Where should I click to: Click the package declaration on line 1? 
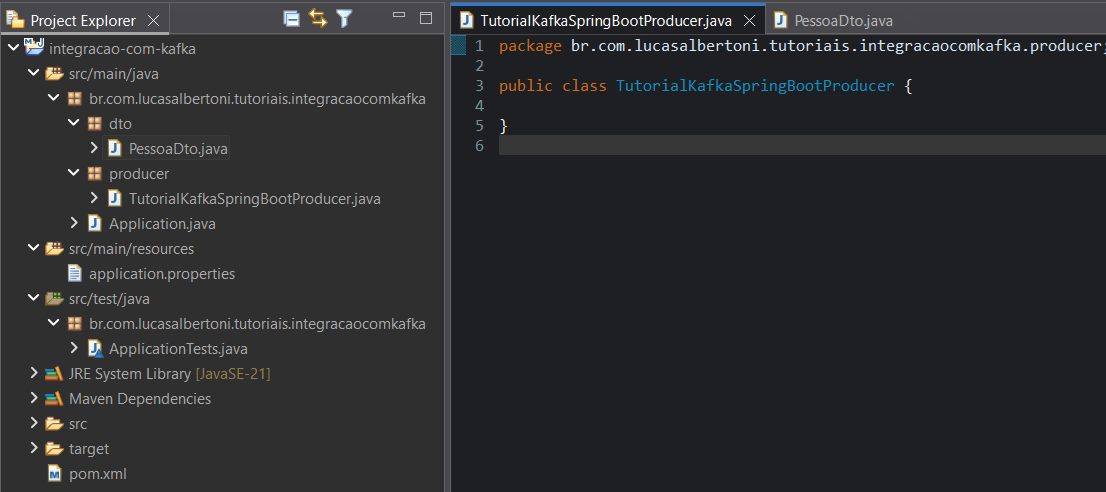pos(802,47)
